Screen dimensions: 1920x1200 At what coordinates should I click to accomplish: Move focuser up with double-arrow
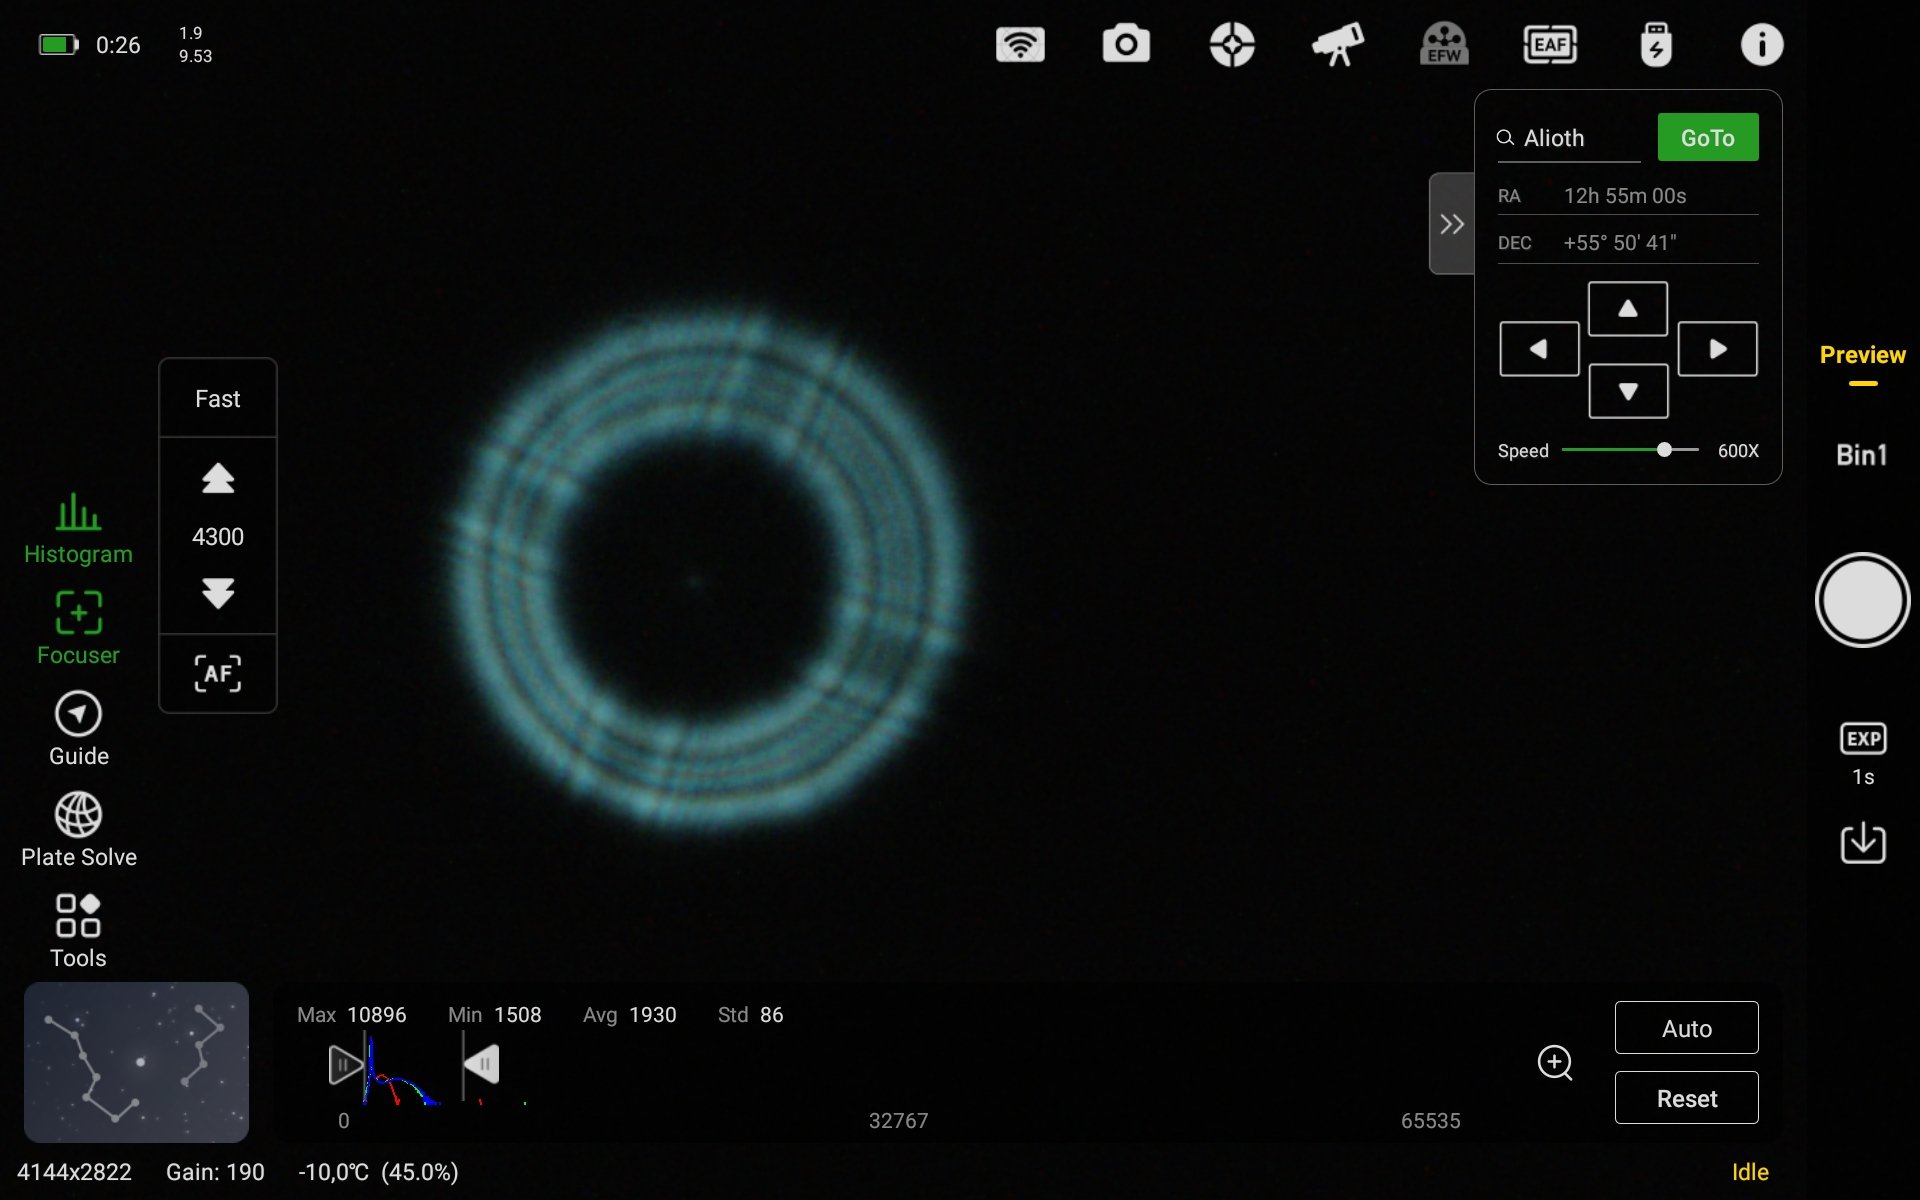point(218,479)
